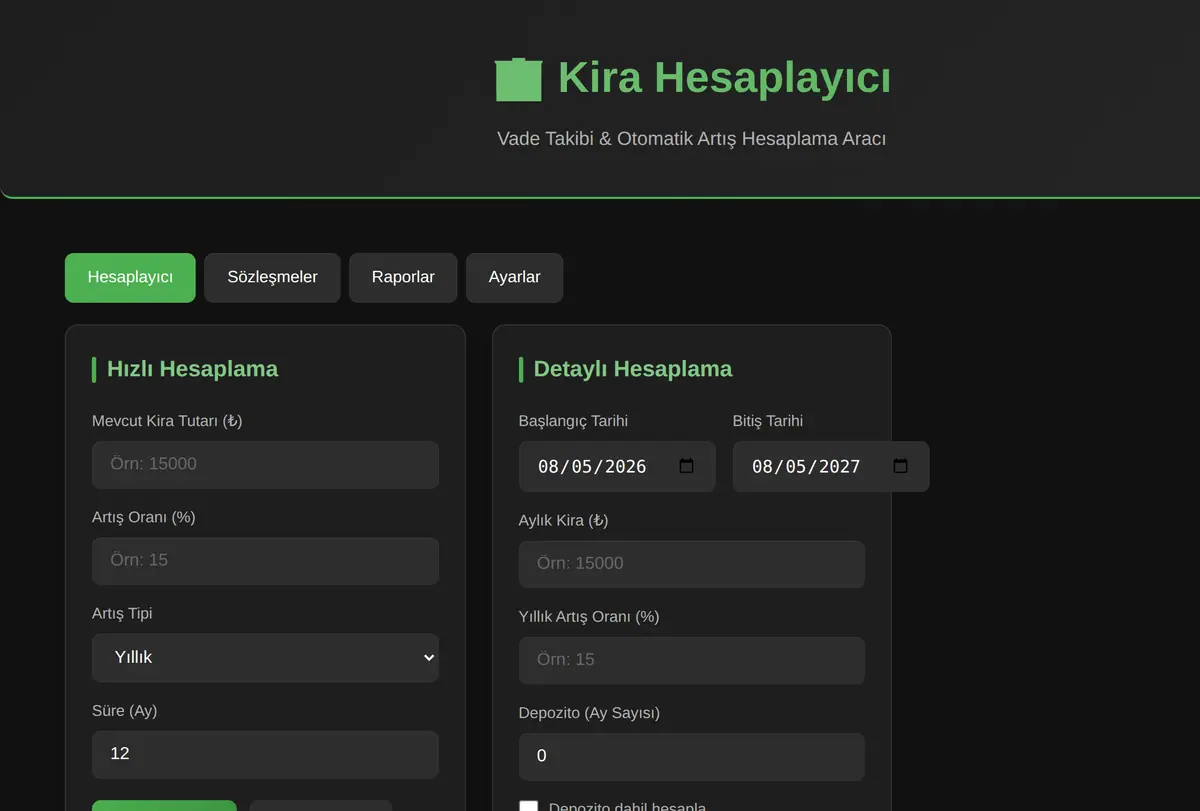Click the Bitiş Tarihi label
The image size is (1200, 811).
point(768,421)
